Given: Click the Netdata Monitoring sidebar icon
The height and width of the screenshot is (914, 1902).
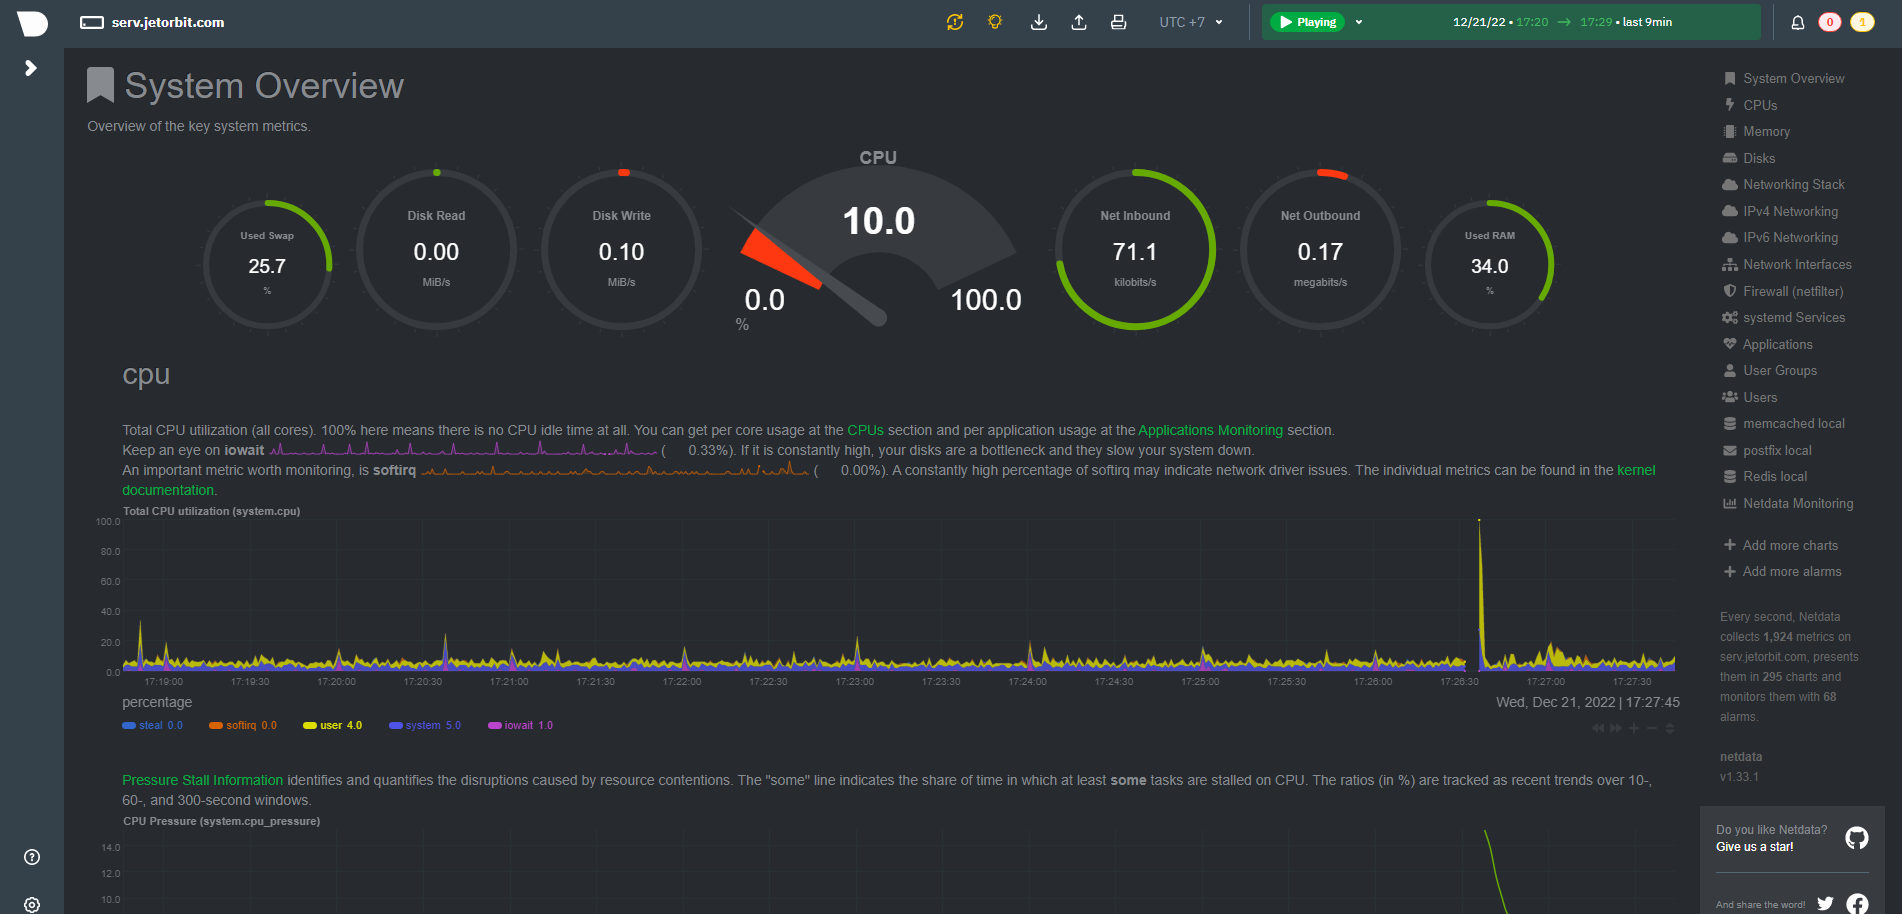Looking at the screenshot, I should point(1731,503).
